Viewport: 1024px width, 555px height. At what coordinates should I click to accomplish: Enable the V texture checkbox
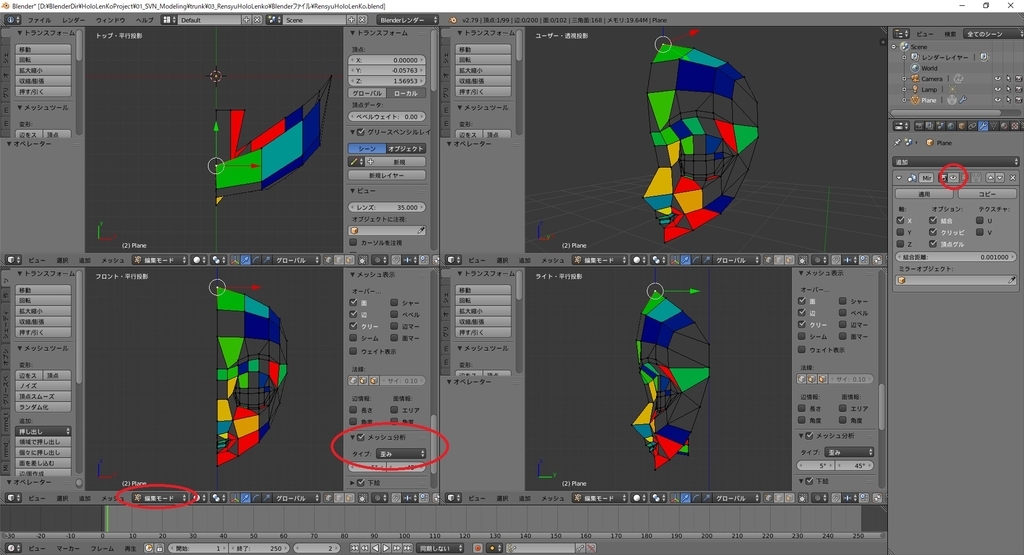tap(980, 232)
